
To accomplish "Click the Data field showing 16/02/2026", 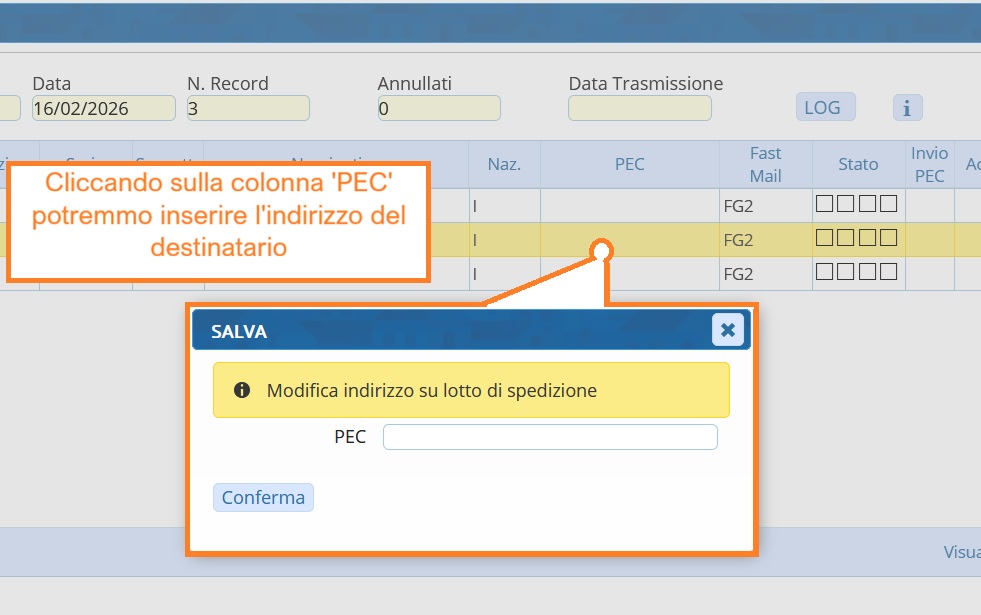I will pos(103,108).
